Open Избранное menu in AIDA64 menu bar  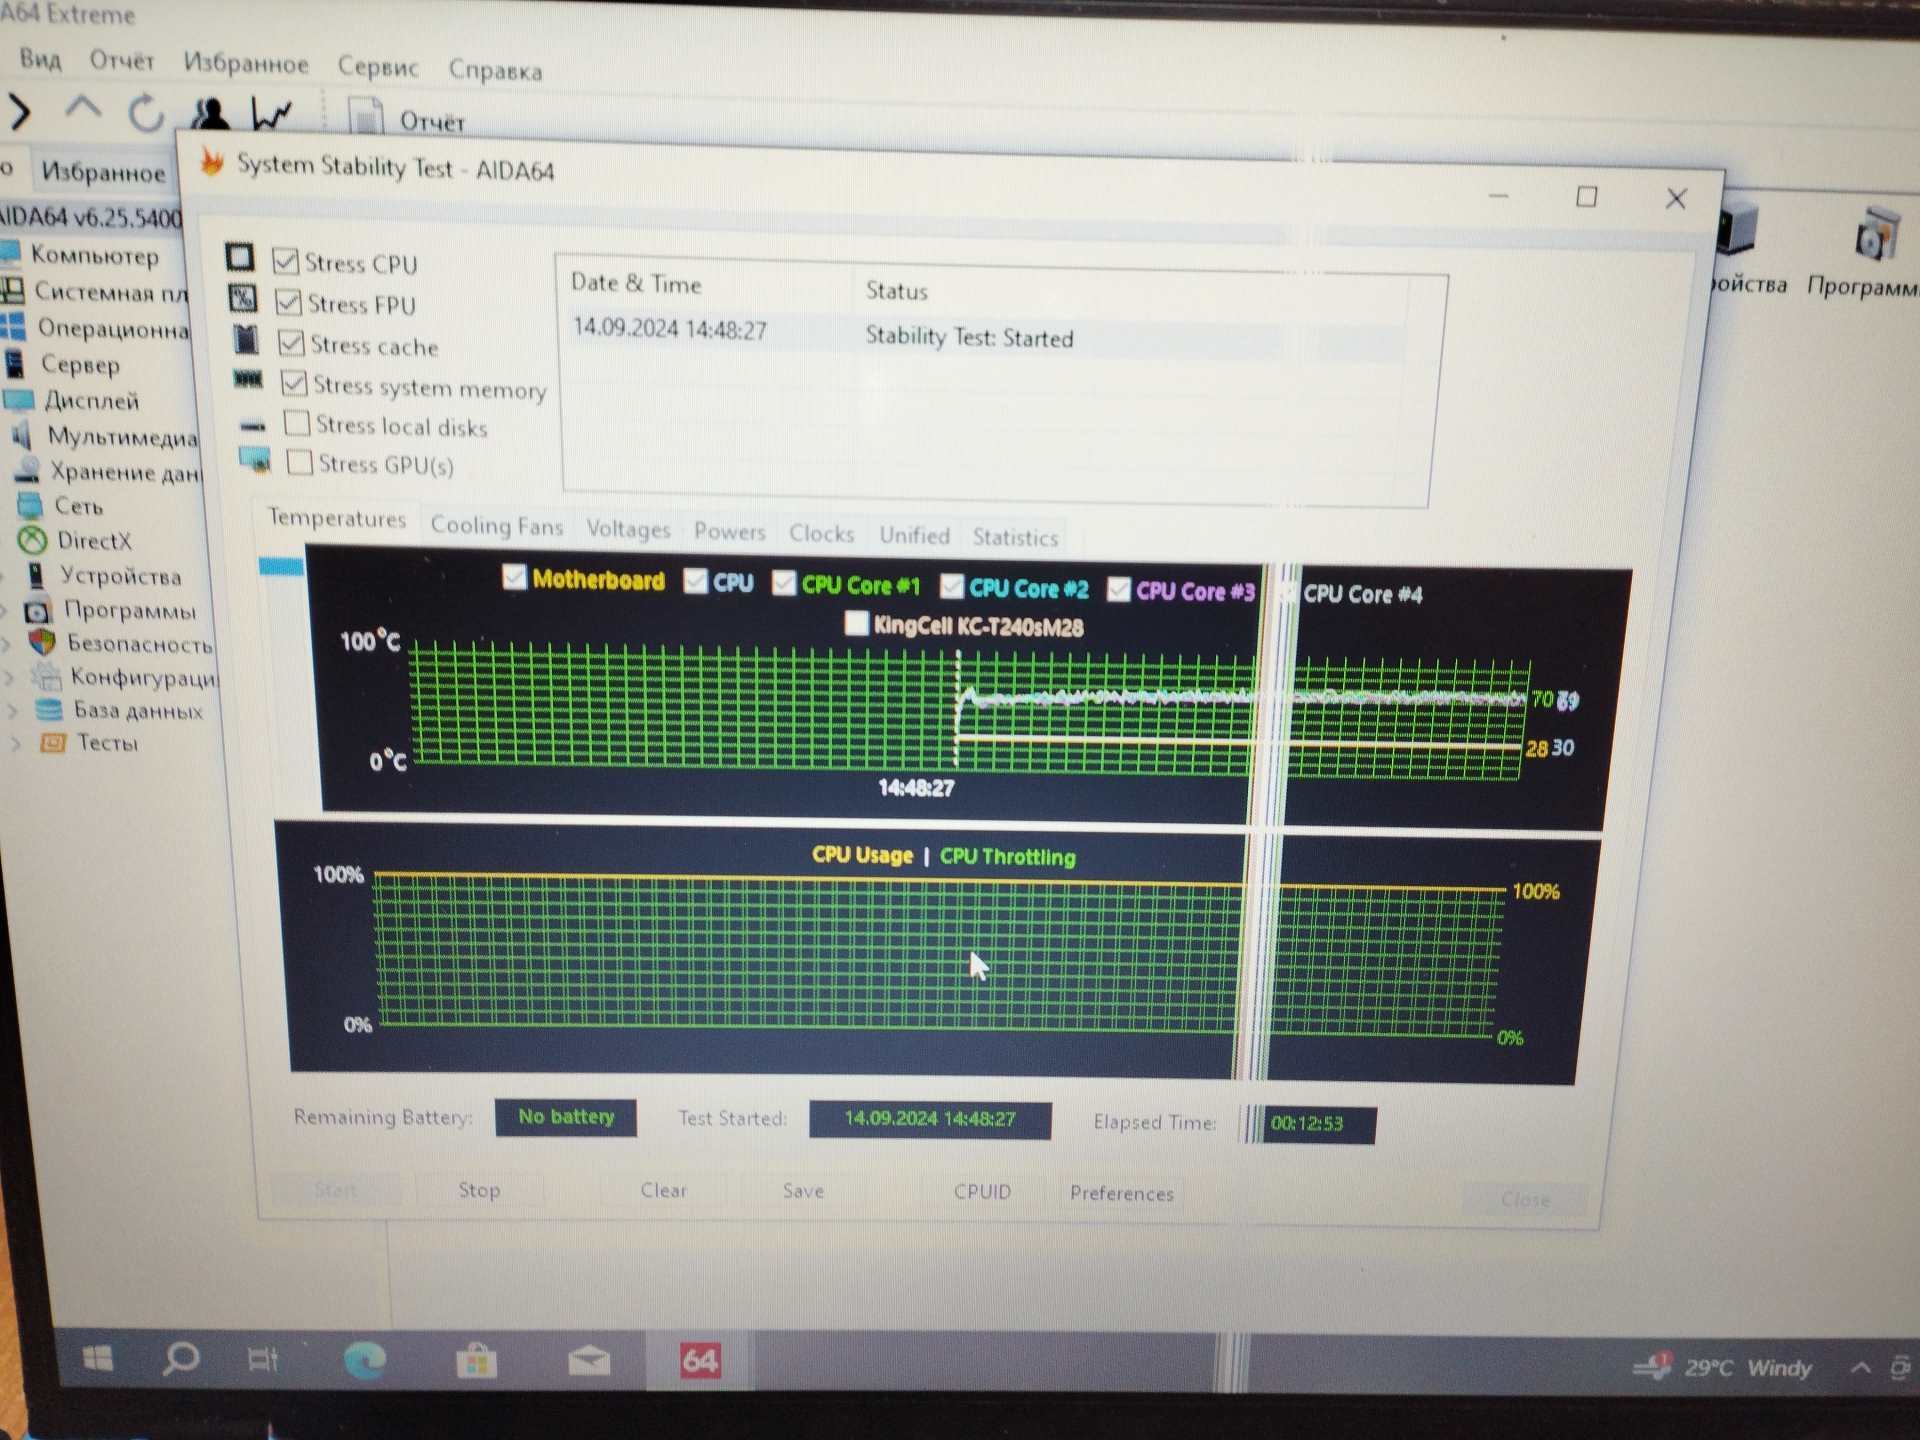245,64
